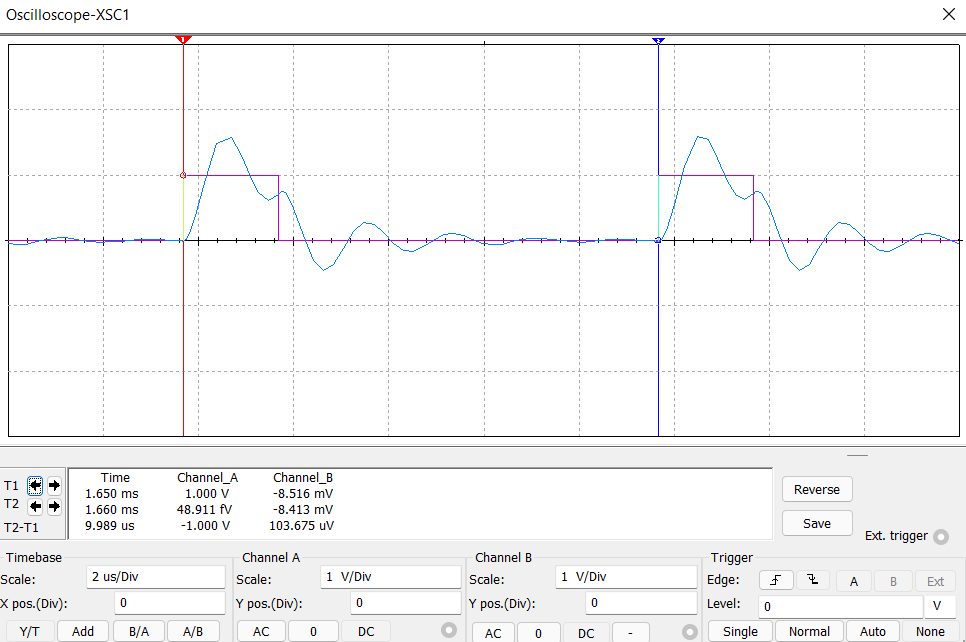This screenshot has height=642, width=966.
Task: Toggle Ext. trigger terminal indicator
Action: (941, 537)
